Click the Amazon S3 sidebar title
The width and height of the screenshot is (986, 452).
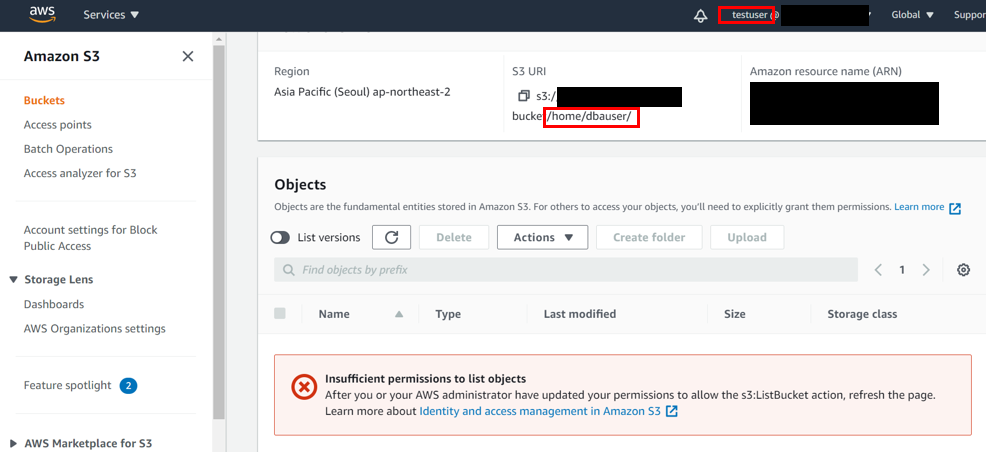[x=62, y=57]
